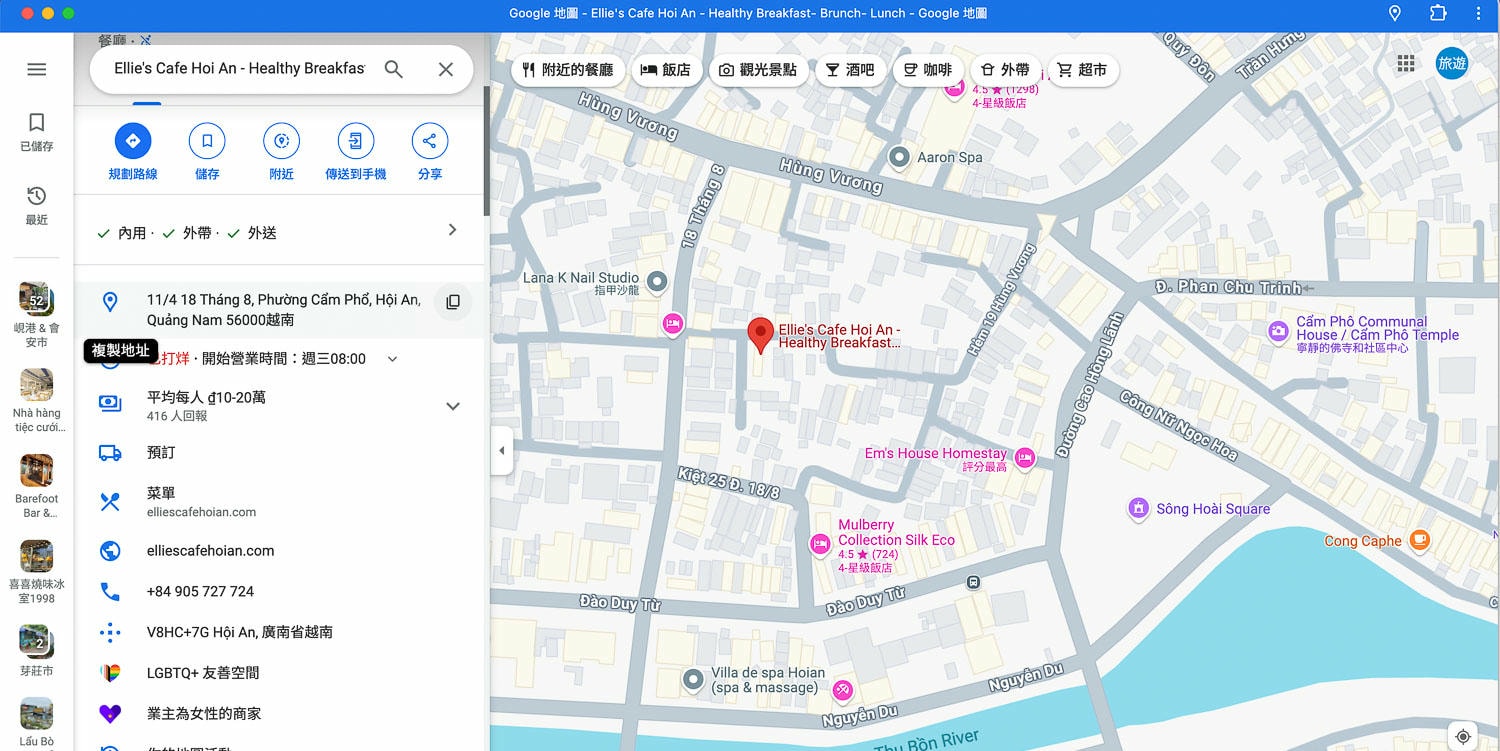The width and height of the screenshot is (1500, 751).
Task: Click the my location target button
Action: point(1463,736)
